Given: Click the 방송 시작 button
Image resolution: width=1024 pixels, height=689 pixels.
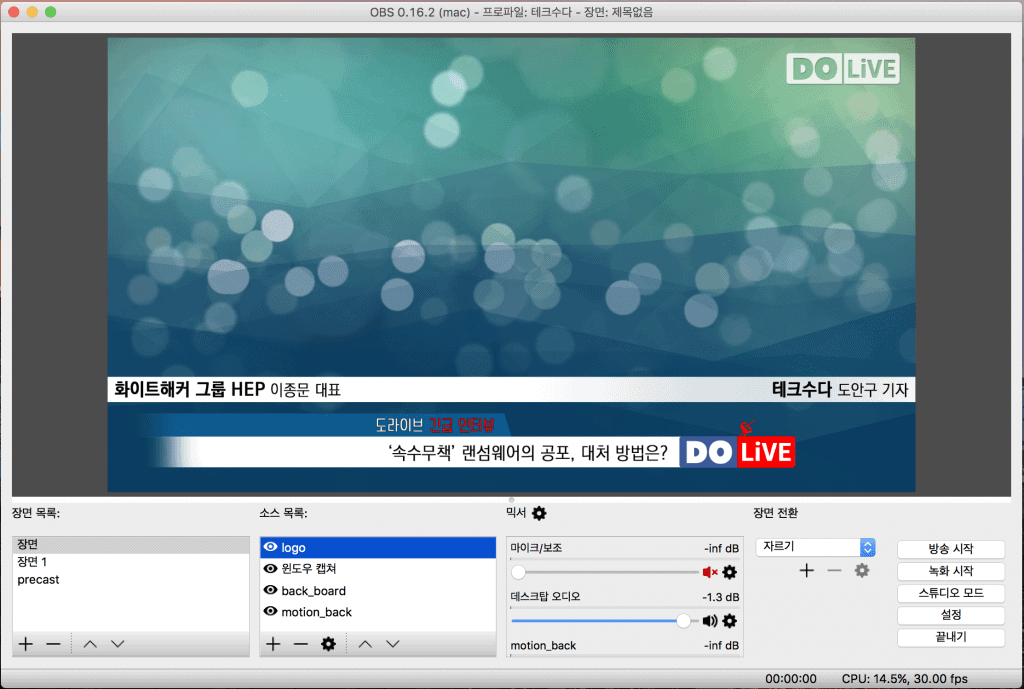Looking at the screenshot, I should [x=950, y=549].
